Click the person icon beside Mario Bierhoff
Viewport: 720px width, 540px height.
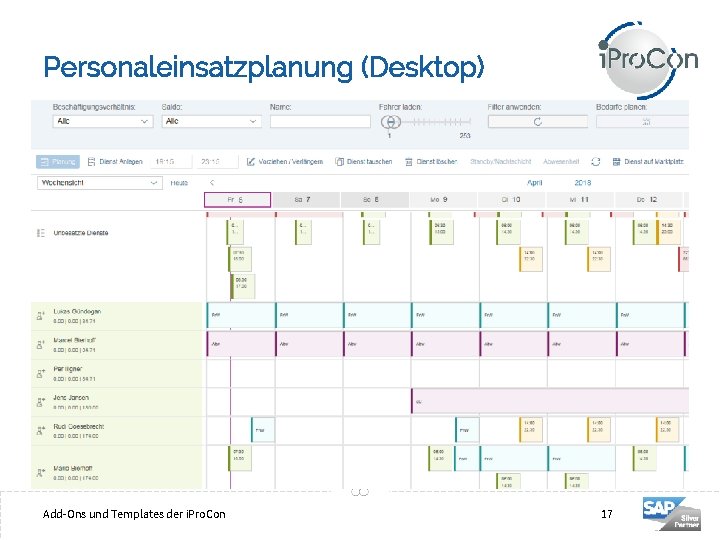40,472
